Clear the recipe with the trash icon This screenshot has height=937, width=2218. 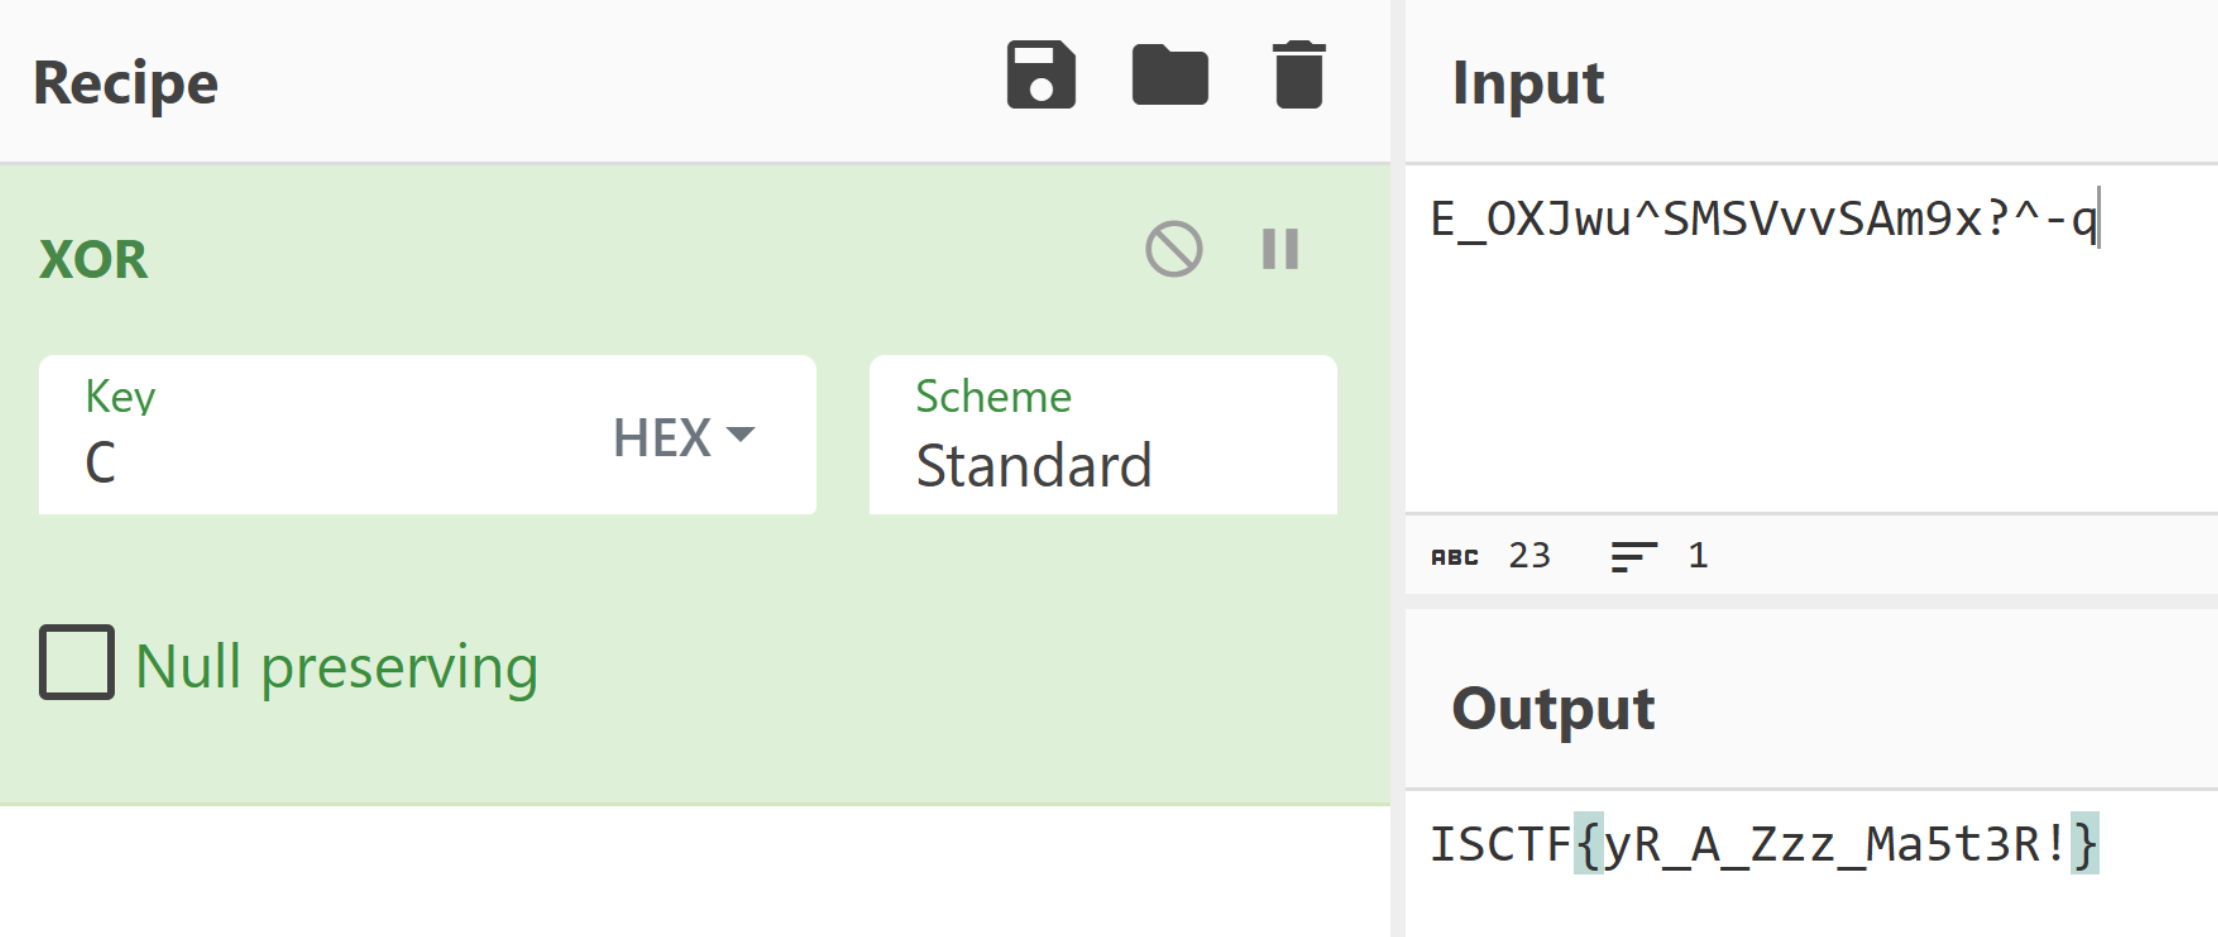point(1299,75)
